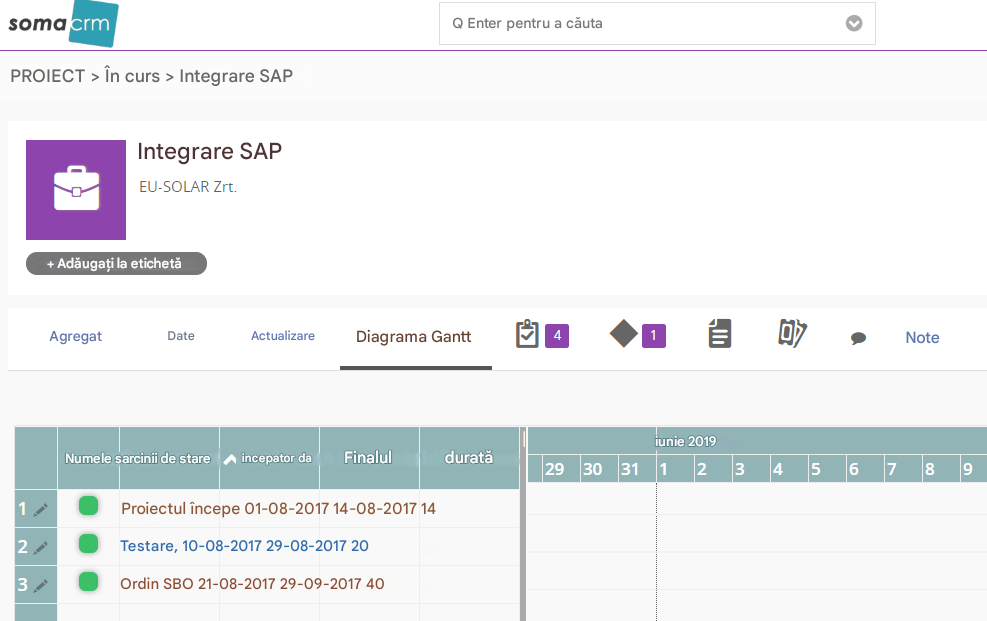This screenshot has width=987, height=621.
Task: Click the milestone count badge 1
Action: click(x=653, y=335)
